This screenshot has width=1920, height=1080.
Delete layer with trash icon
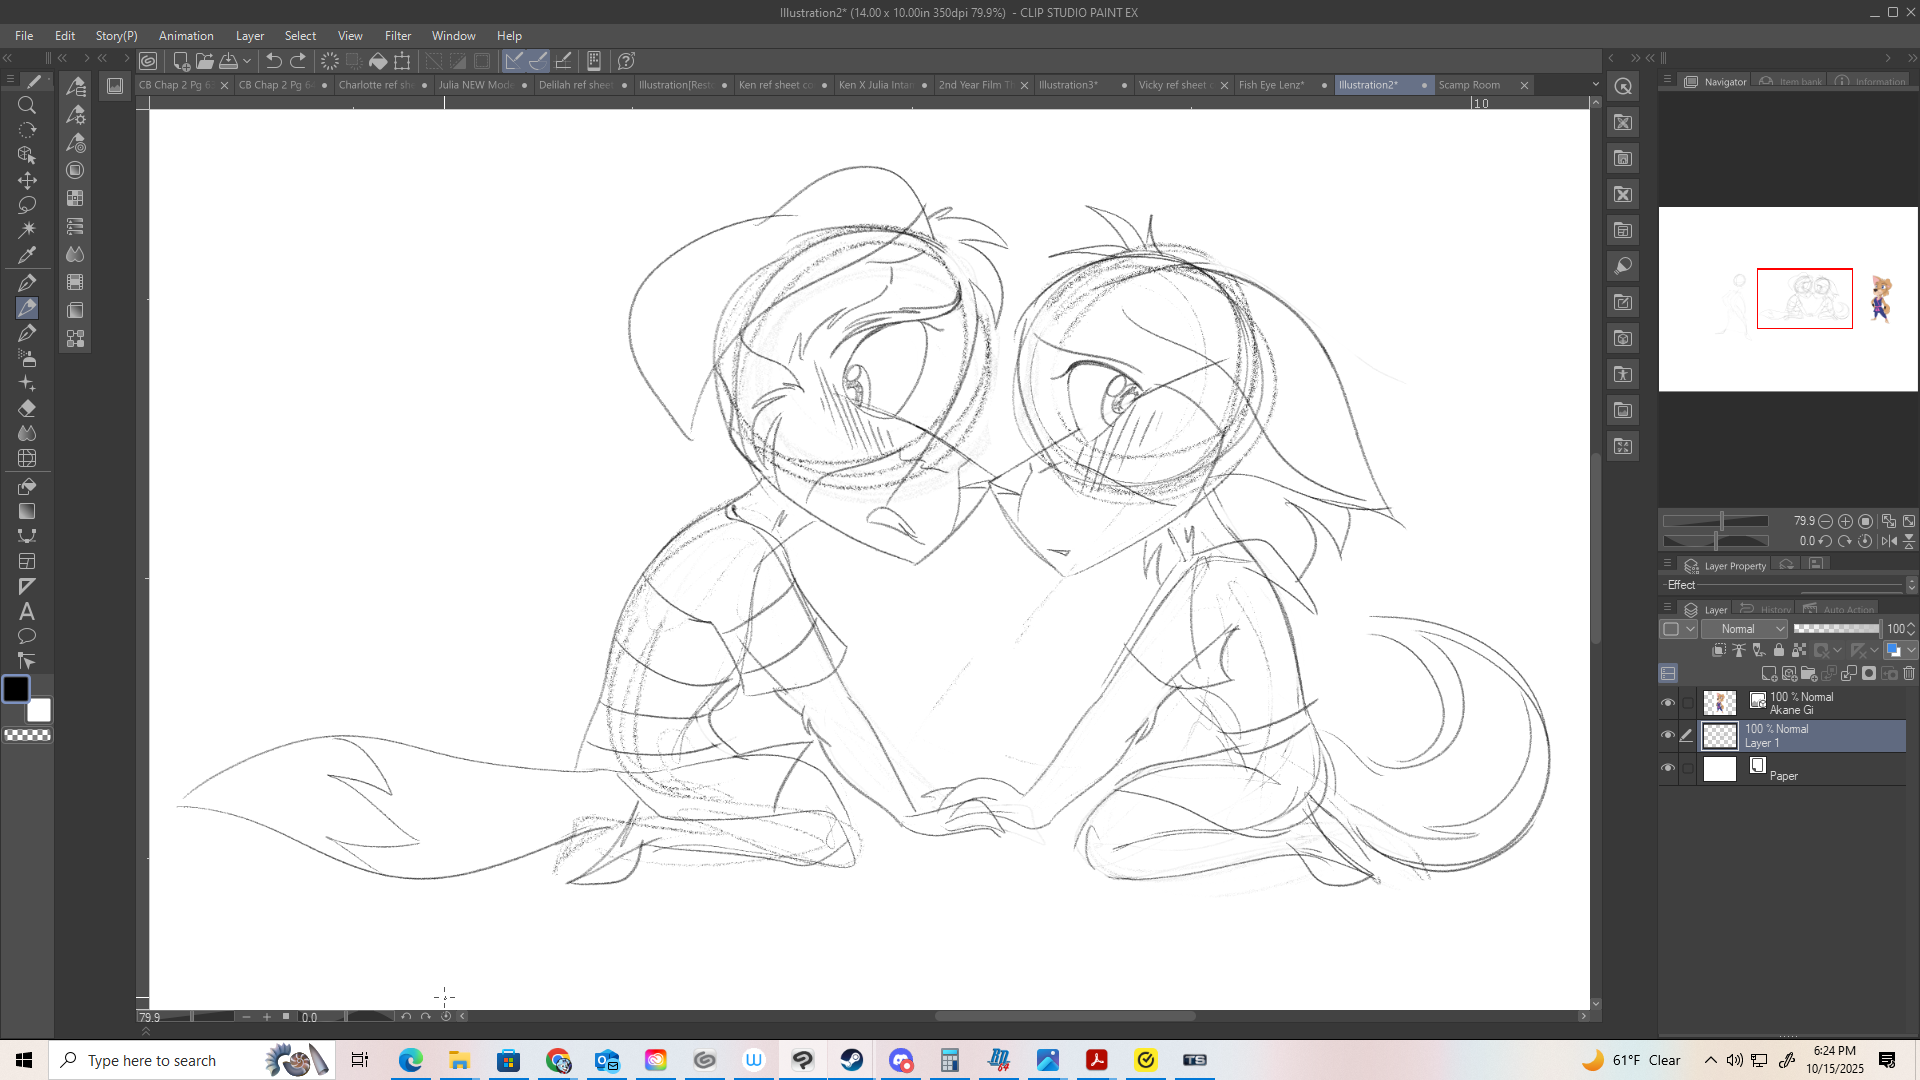[1909, 674]
